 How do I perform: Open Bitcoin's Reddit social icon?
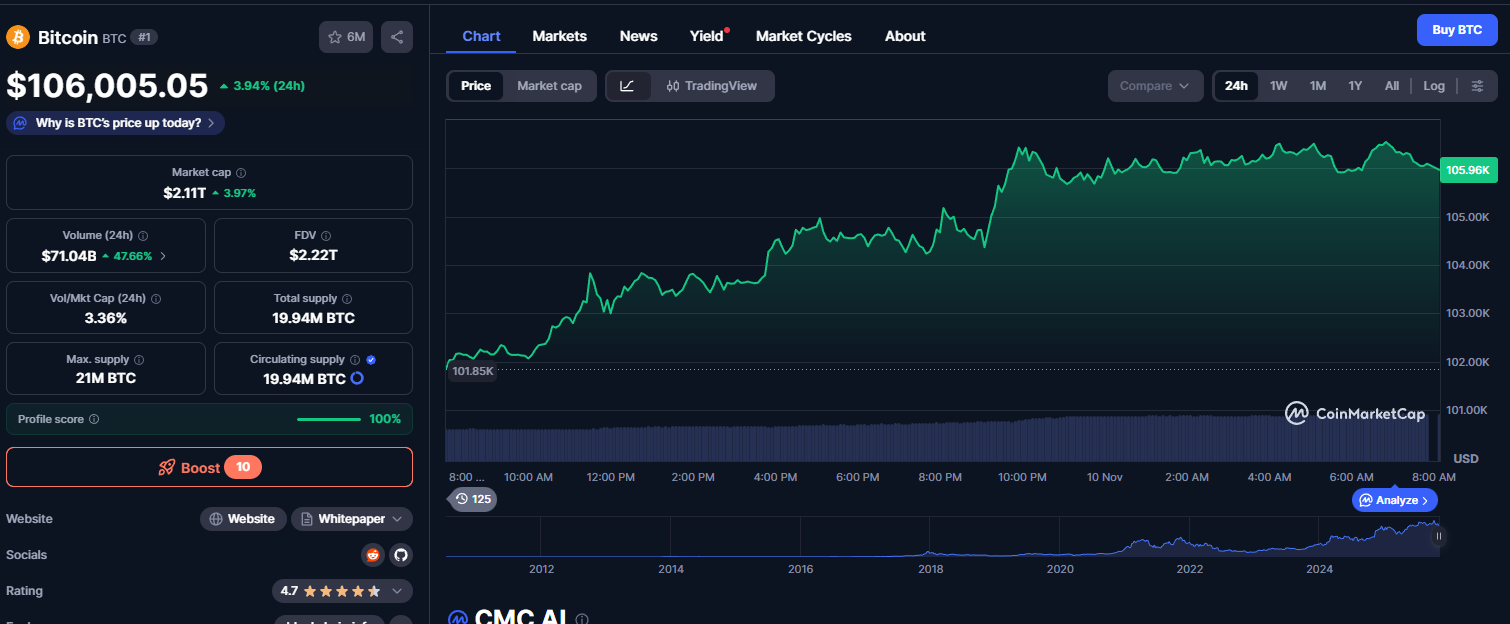click(373, 555)
